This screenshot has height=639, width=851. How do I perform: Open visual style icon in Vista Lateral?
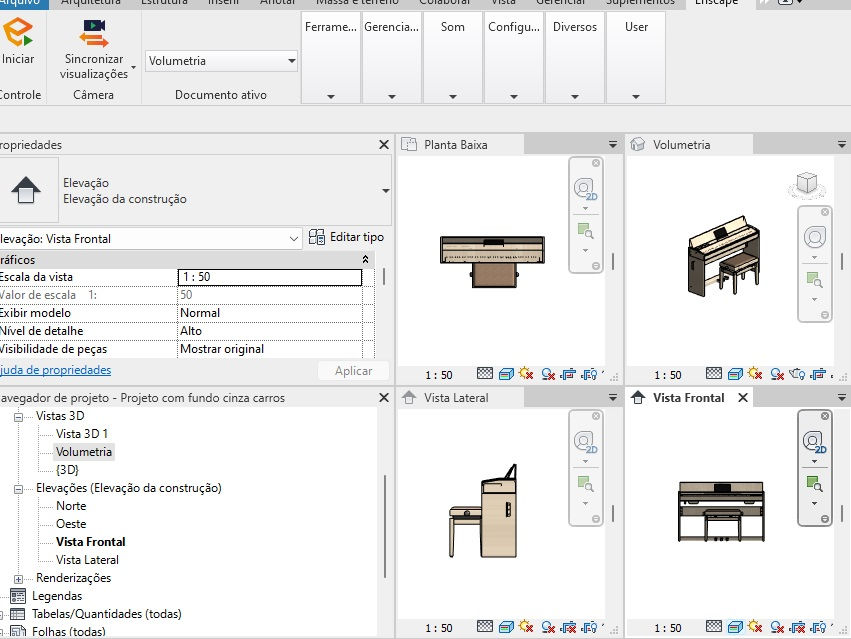(506, 627)
